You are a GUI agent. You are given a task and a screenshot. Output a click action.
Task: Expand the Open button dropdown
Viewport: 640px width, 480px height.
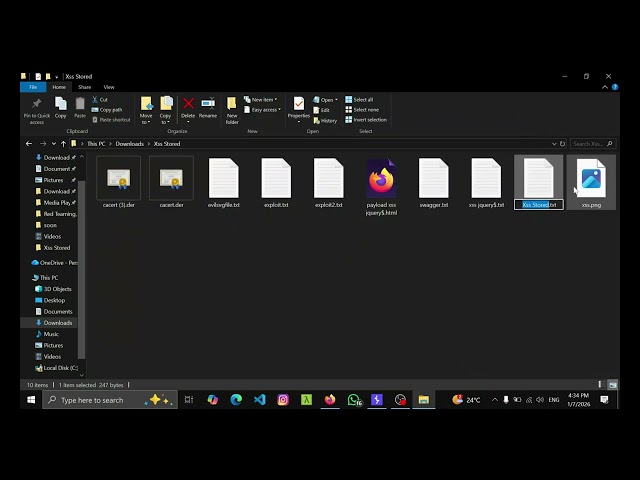tap(336, 100)
